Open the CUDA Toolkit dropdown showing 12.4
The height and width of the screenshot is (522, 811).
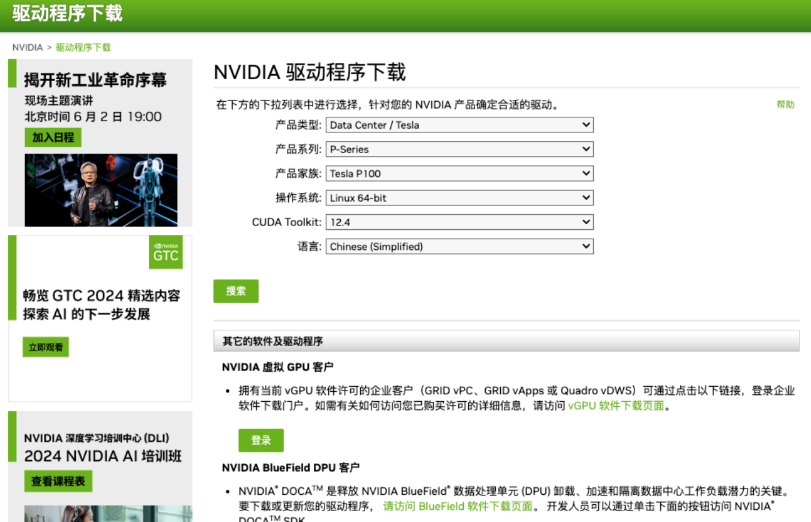459,222
